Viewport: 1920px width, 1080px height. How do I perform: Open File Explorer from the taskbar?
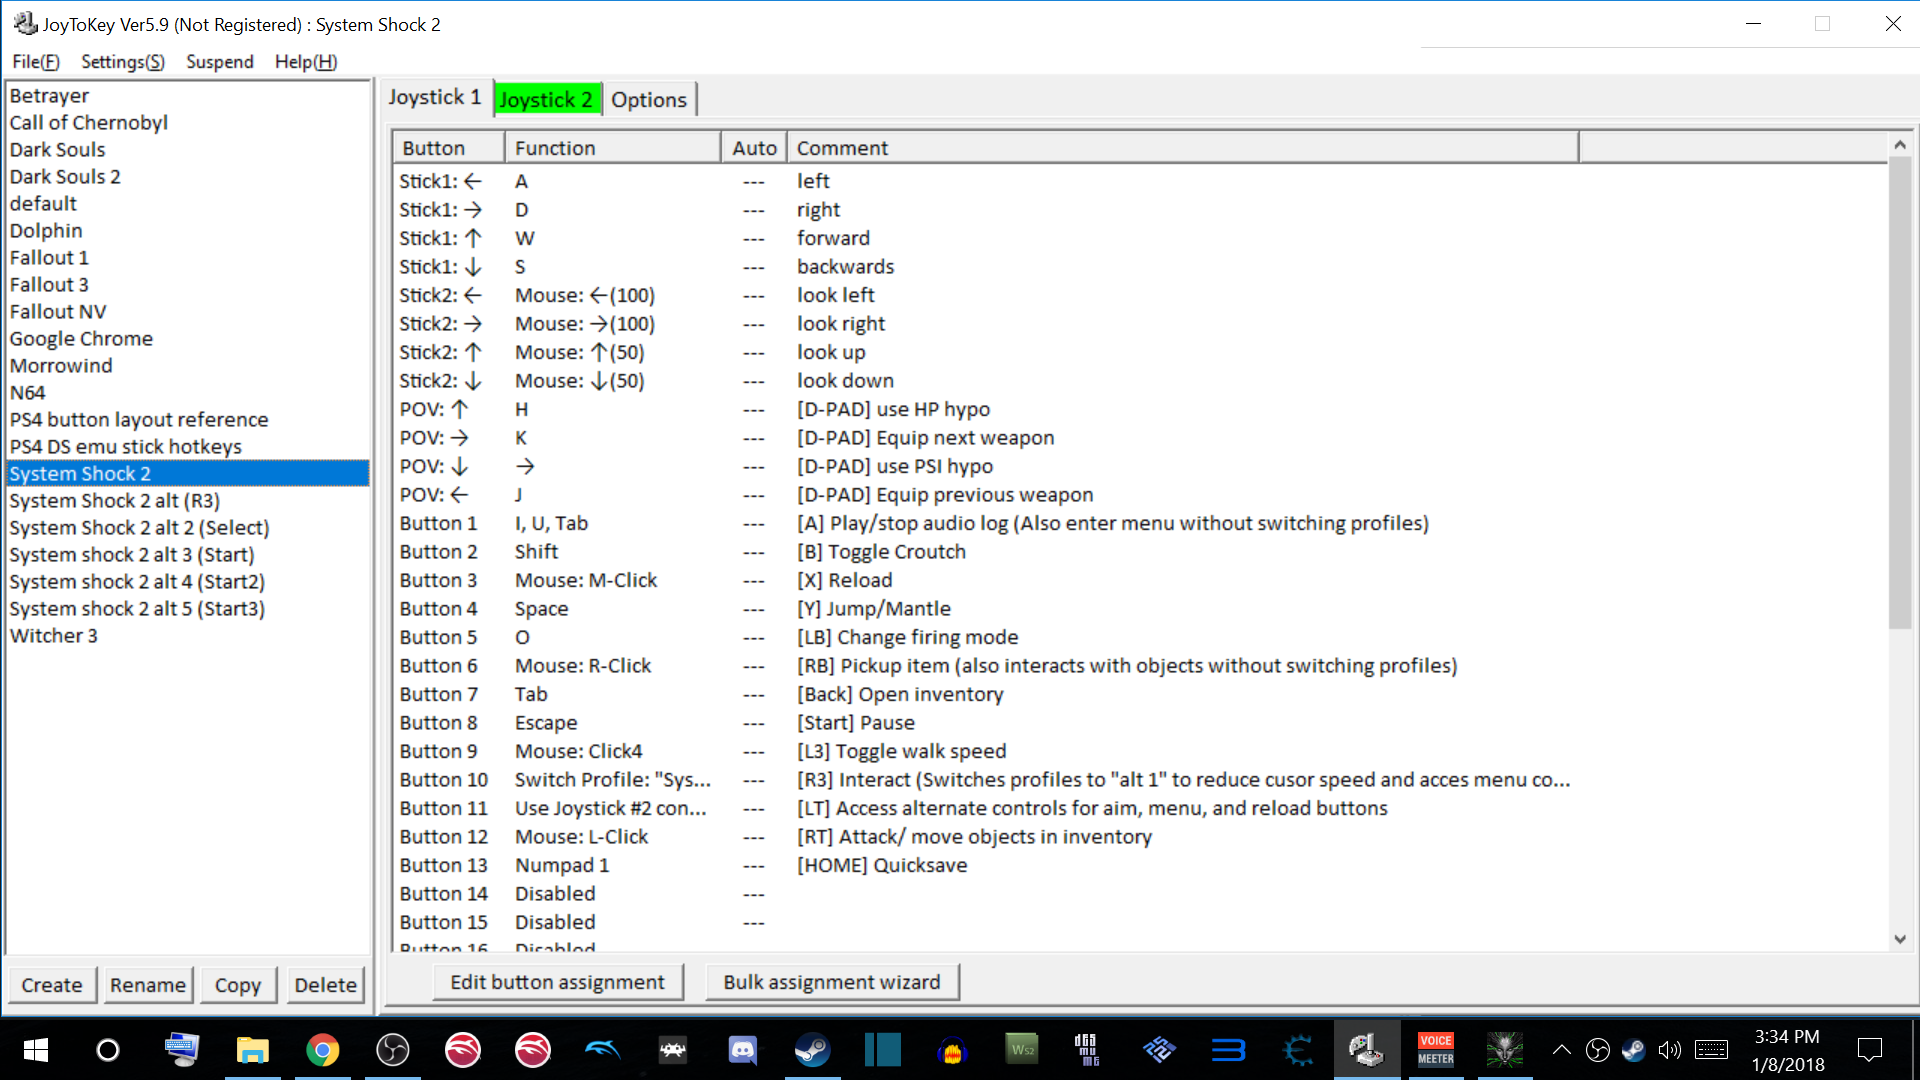(x=252, y=1050)
